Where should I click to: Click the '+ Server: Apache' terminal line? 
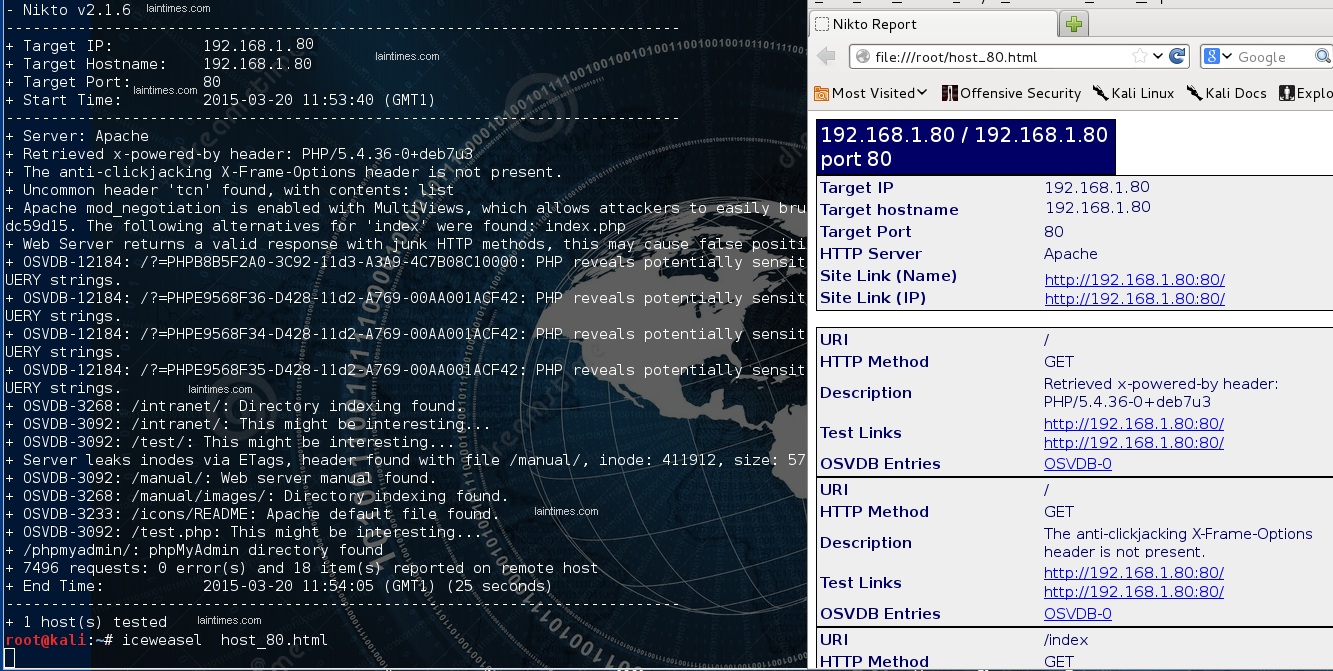click(x=77, y=136)
